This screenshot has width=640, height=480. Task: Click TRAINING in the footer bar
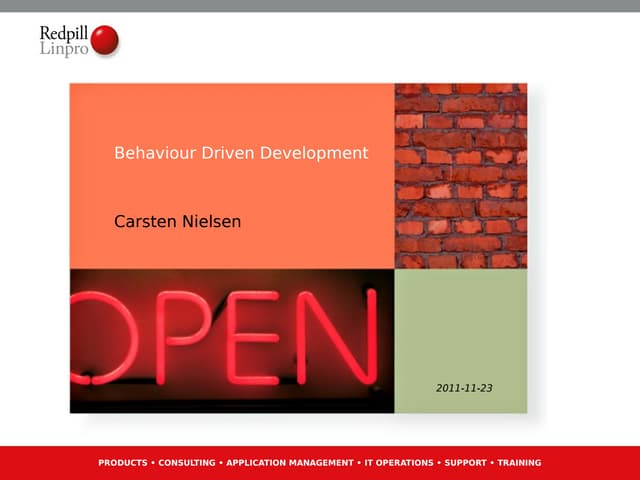[519, 463]
